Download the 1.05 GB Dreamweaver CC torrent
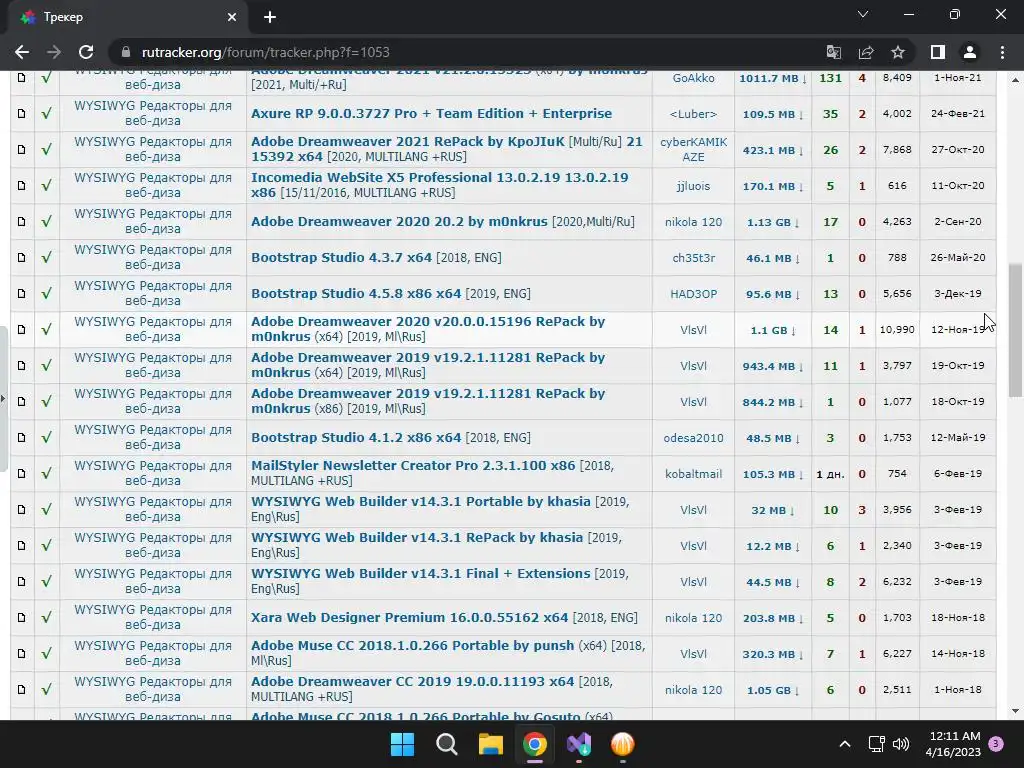 click(x=773, y=690)
